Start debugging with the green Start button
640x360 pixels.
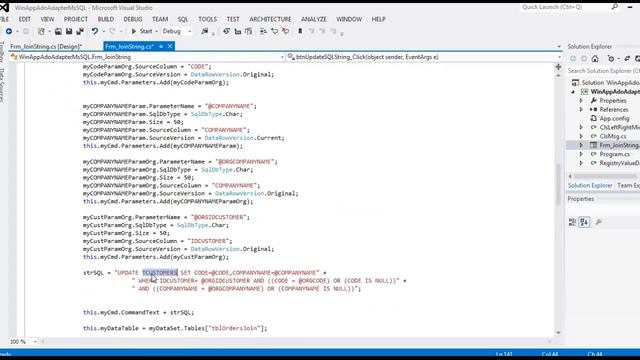pos(142,31)
